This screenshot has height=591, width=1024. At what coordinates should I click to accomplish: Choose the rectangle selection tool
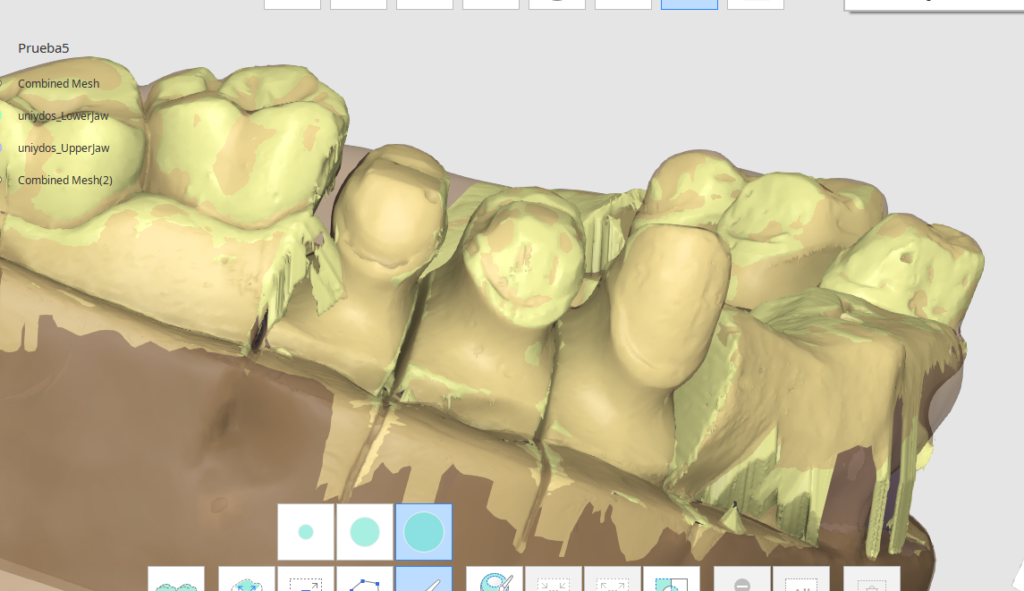click(306, 579)
